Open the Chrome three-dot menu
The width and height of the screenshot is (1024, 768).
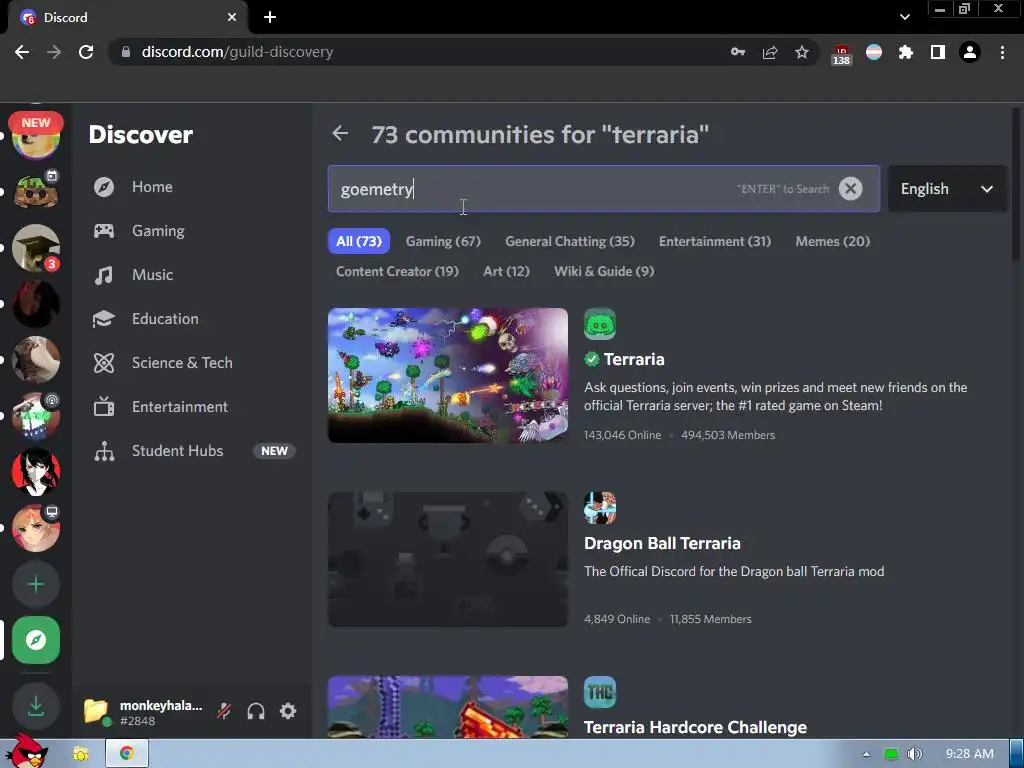click(x=1002, y=52)
